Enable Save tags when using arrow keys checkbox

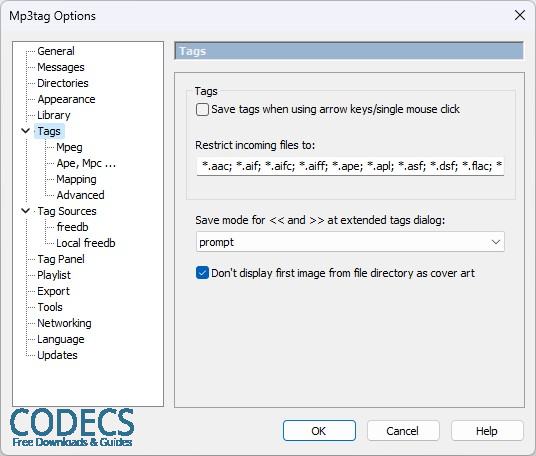click(x=202, y=110)
